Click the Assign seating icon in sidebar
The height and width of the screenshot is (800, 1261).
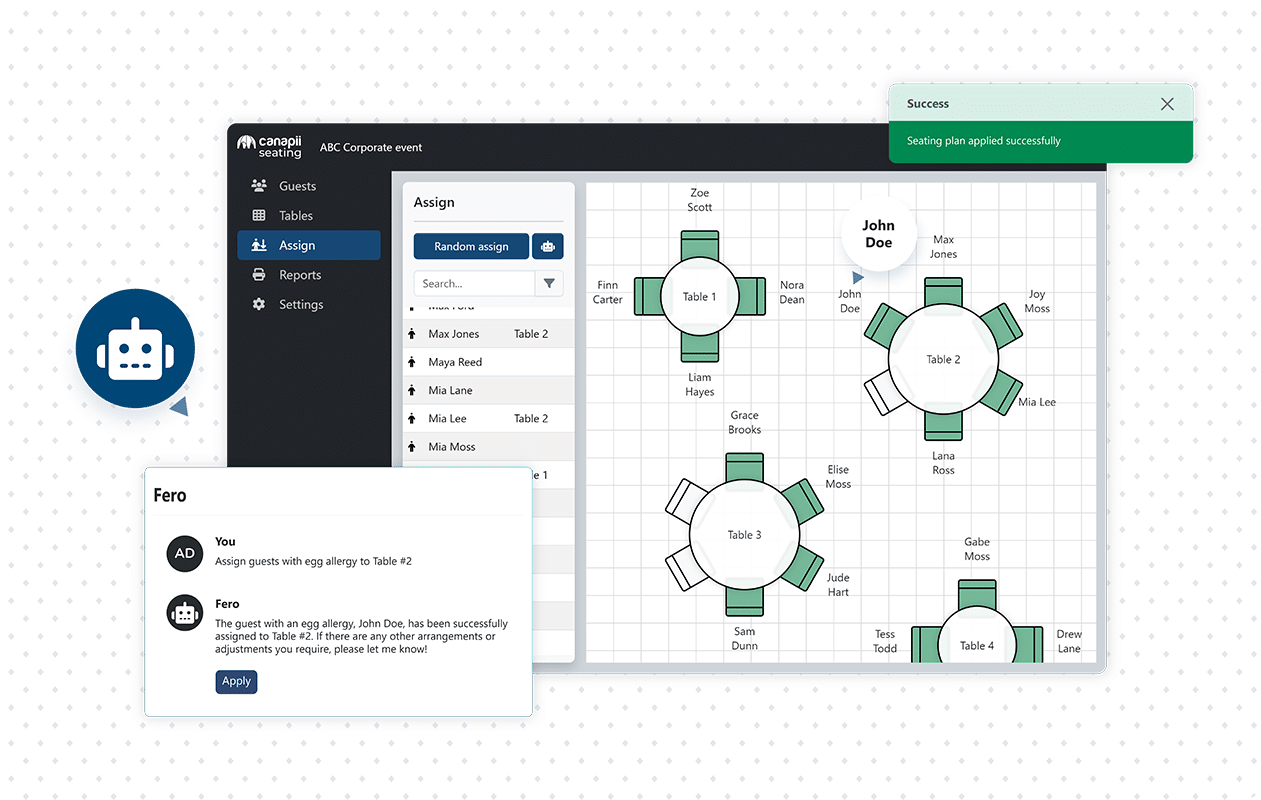[x=259, y=245]
